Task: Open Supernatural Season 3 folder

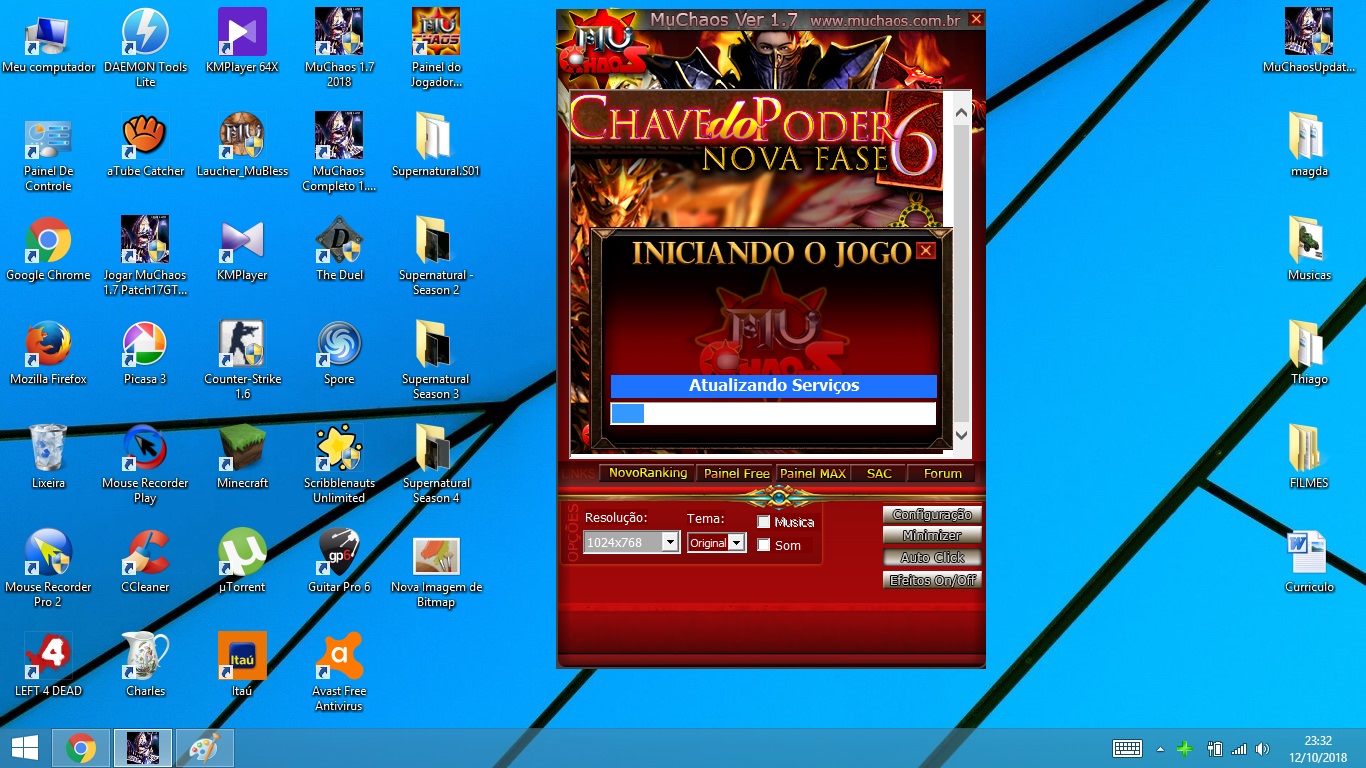Action: coord(436,360)
